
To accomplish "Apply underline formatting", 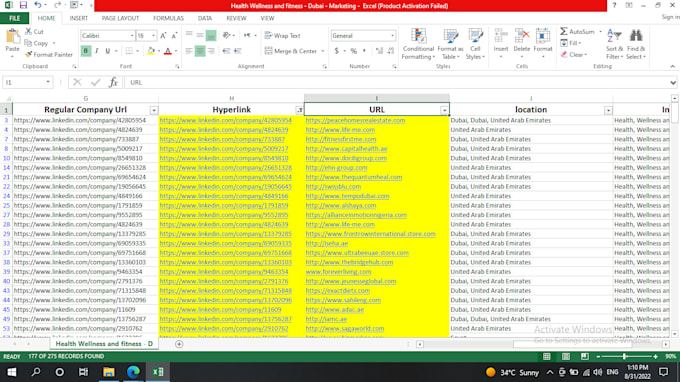I will 108,51.
